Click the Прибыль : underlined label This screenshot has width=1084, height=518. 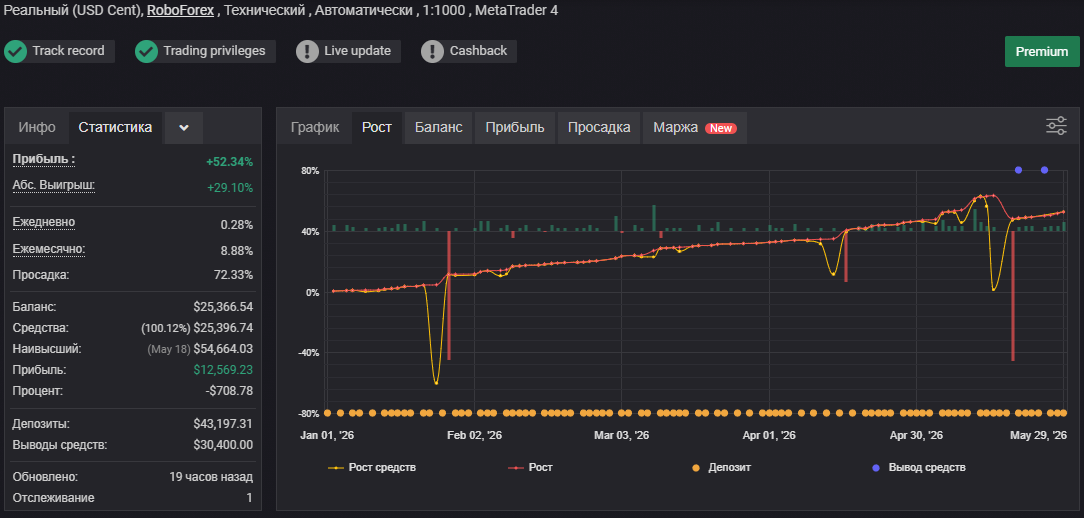[44, 159]
